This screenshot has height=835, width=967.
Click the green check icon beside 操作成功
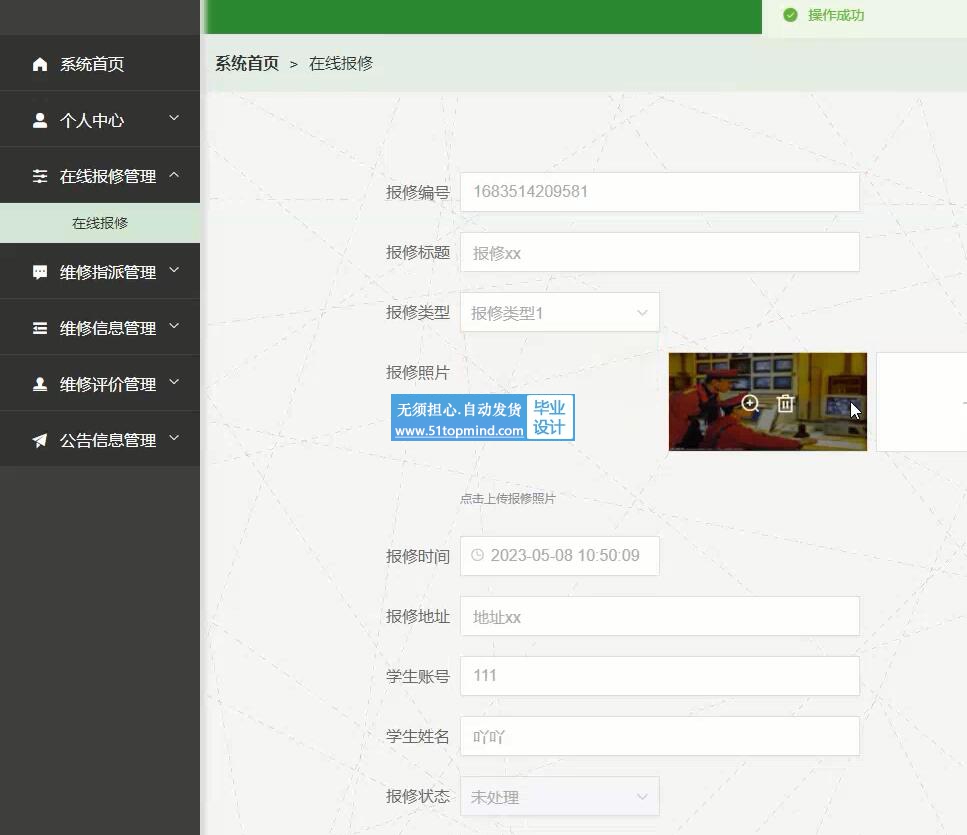(790, 15)
